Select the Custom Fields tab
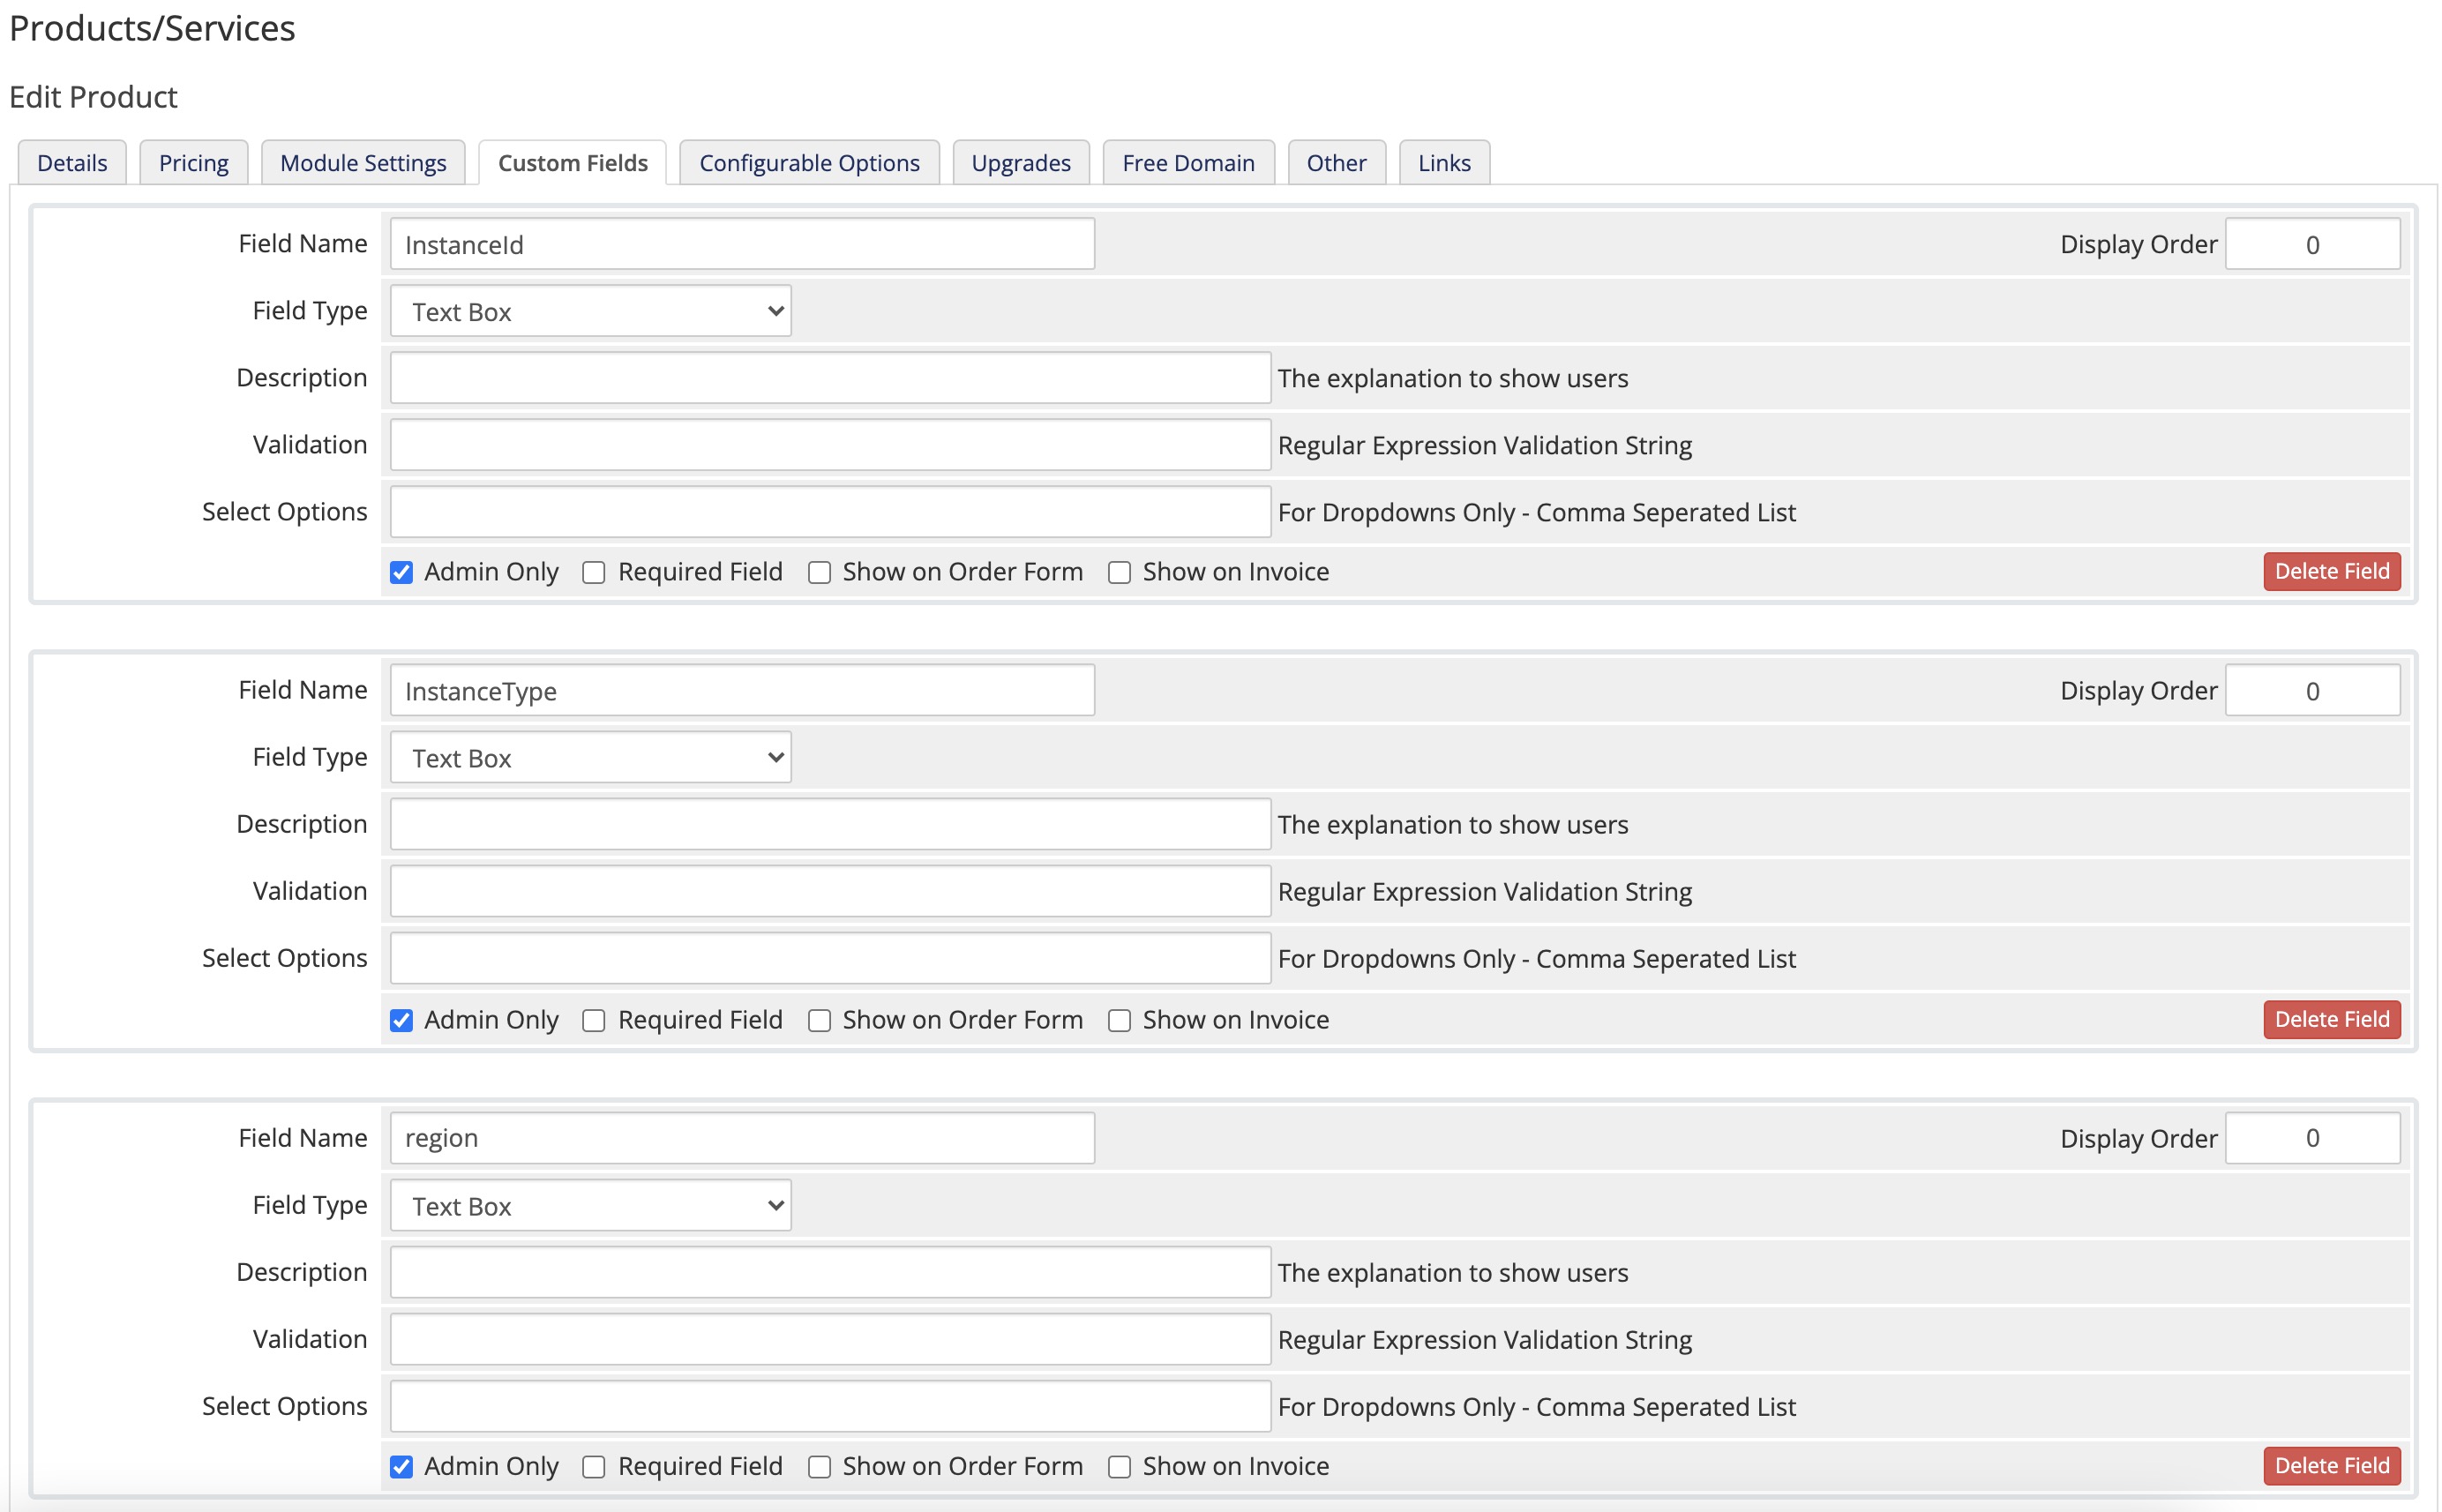Screen dimensions: 2442x1512 click(x=572, y=162)
